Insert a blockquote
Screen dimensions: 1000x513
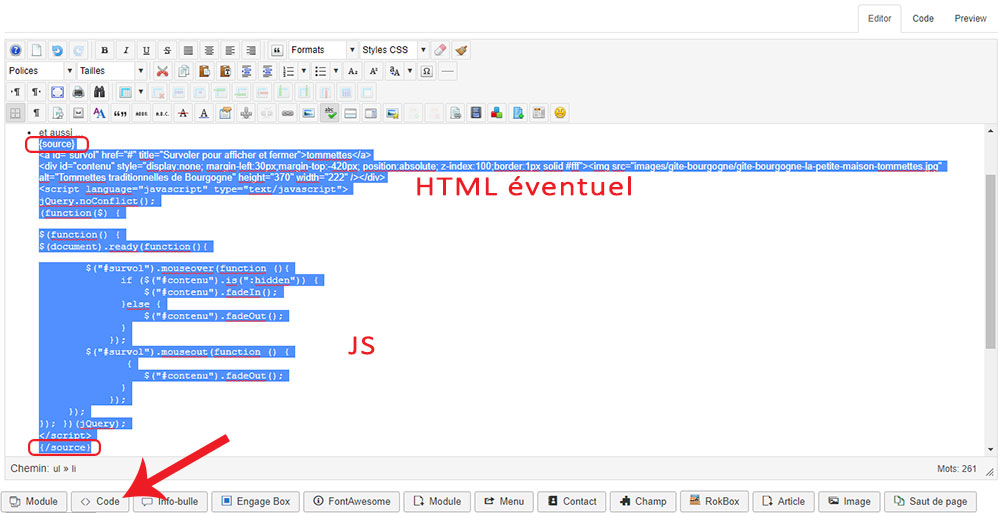(x=277, y=50)
